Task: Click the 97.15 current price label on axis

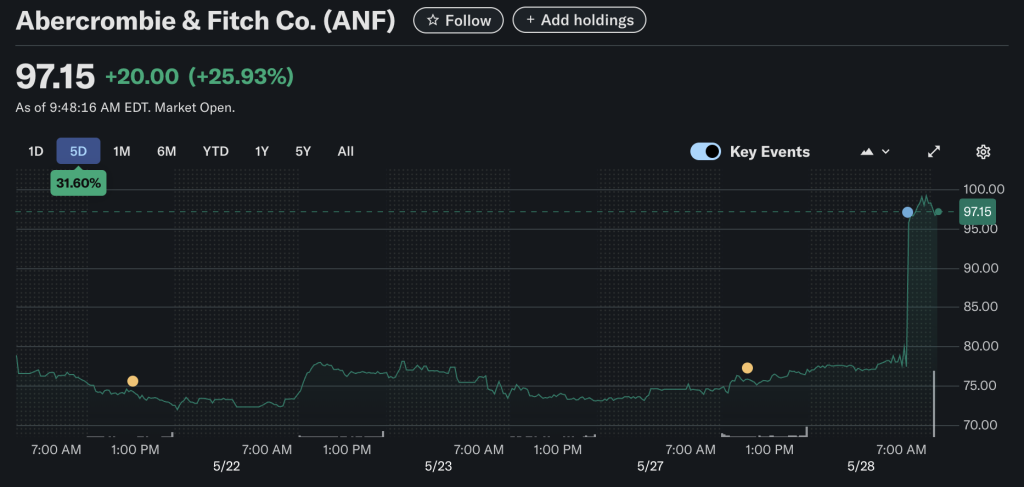Action: pos(977,212)
